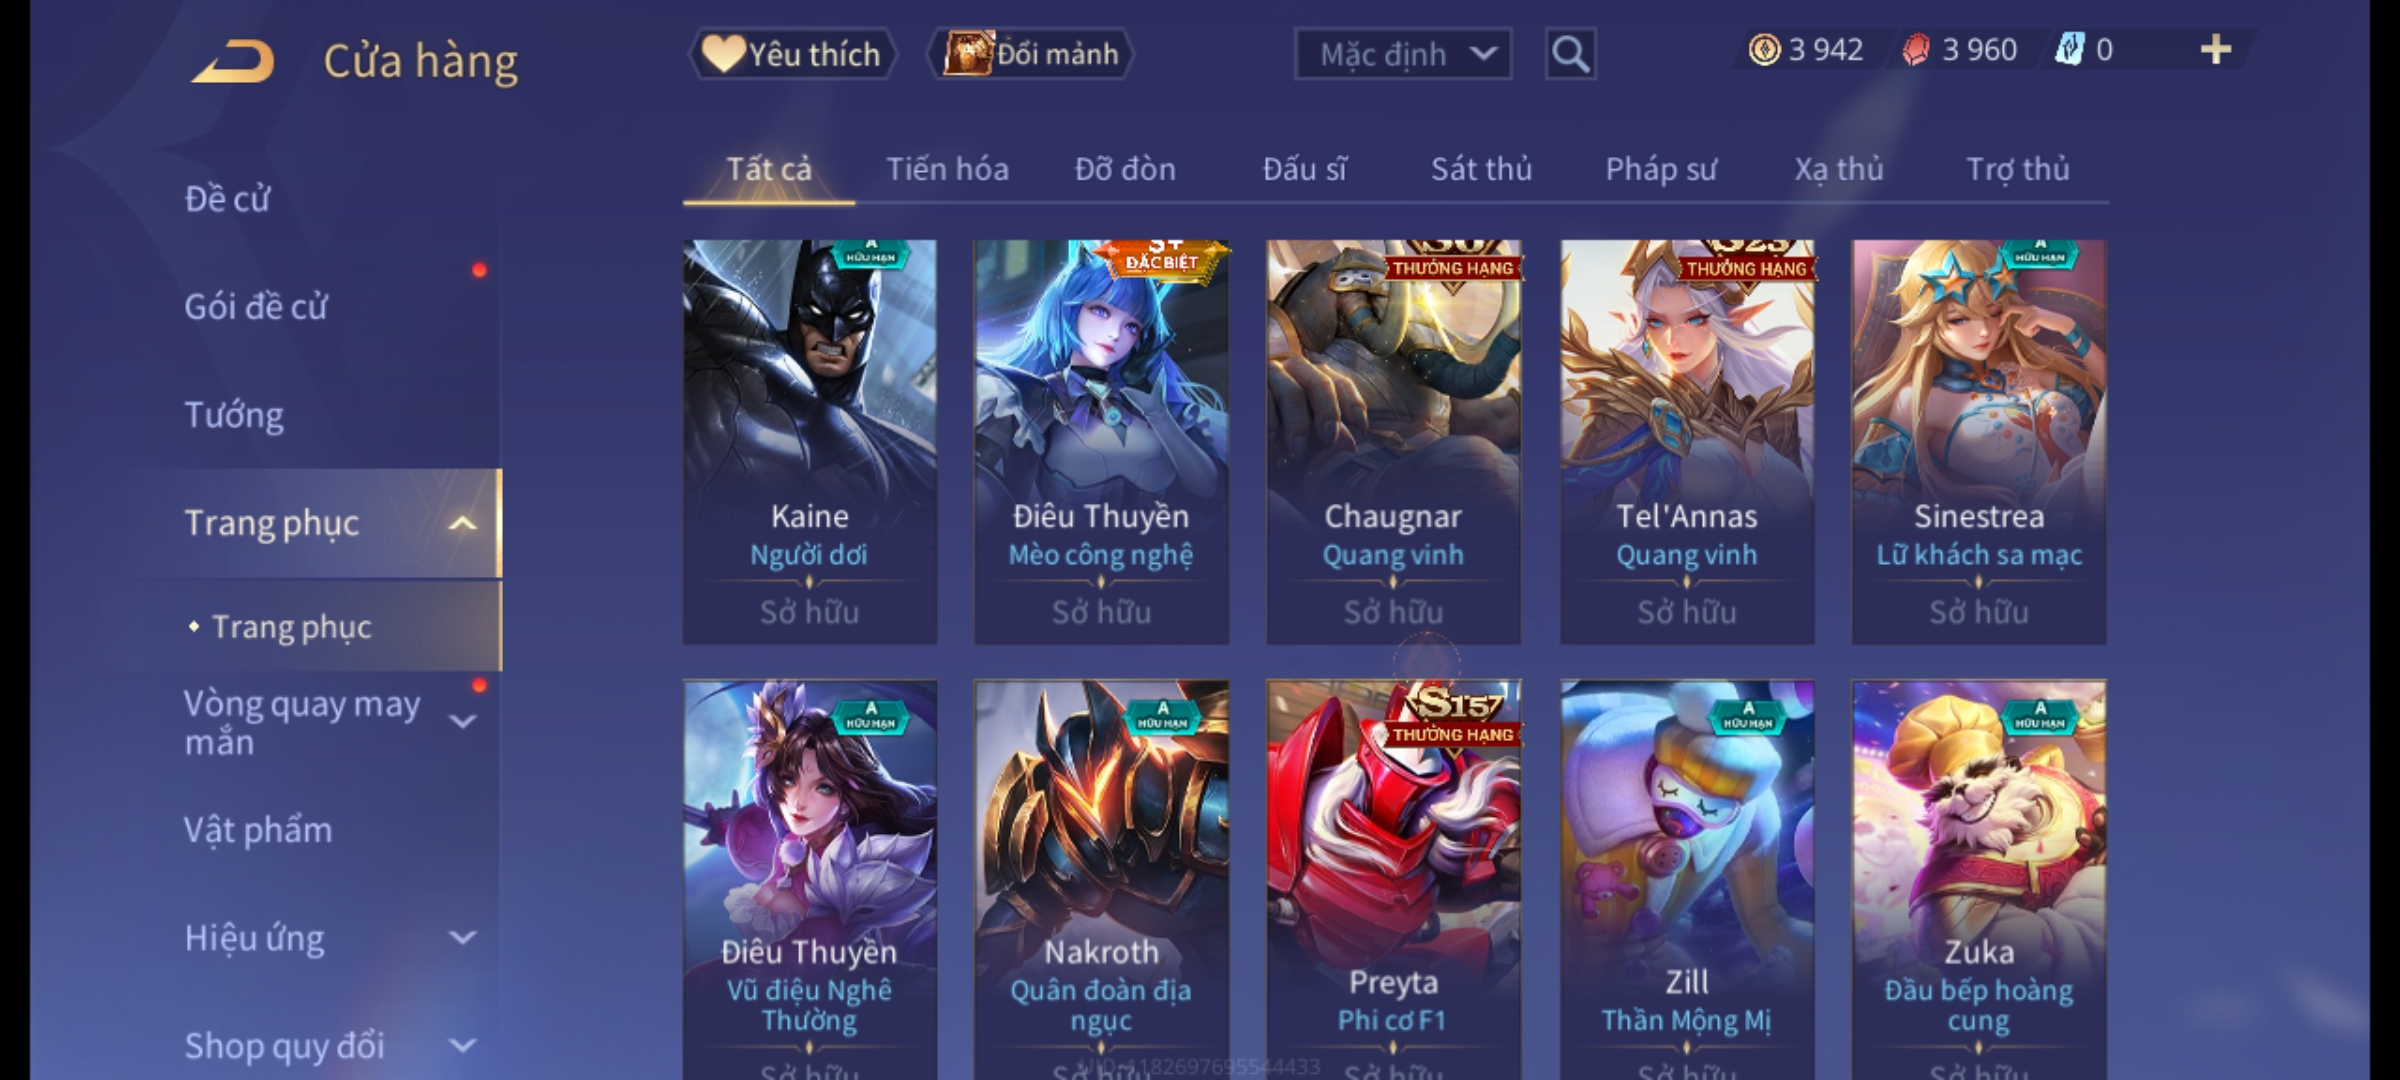Open Yêu thích favorites with heart icon

792,54
